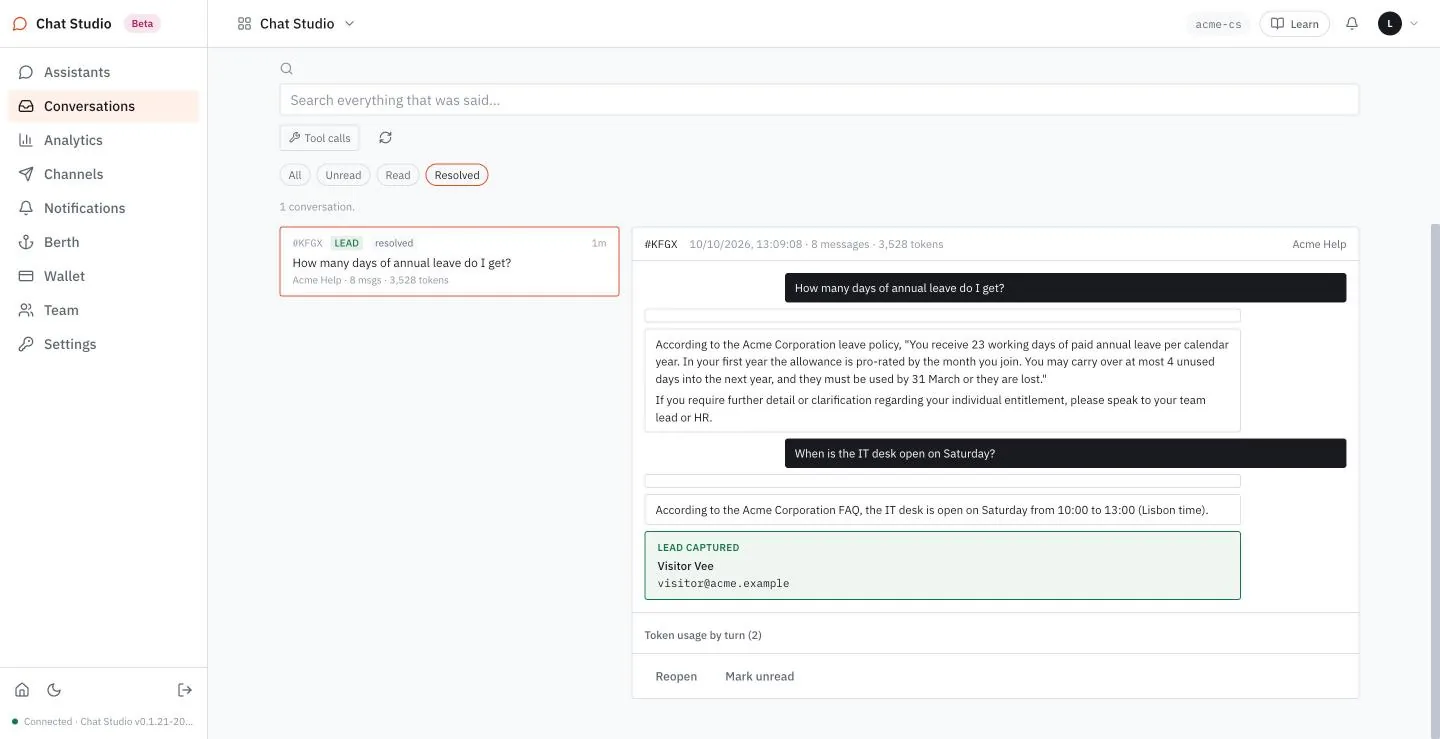The height and width of the screenshot is (739, 1440).
Task: Log out using the exit icon
Action: pyautogui.click(x=185, y=690)
